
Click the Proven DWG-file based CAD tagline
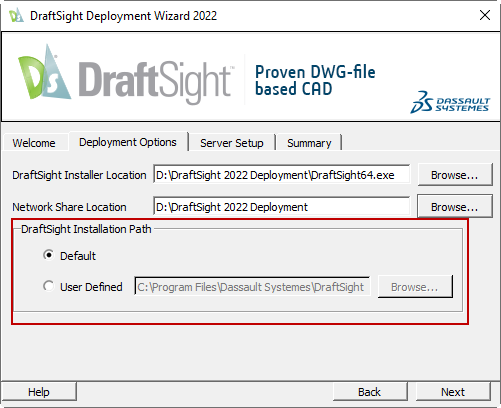[315, 80]
